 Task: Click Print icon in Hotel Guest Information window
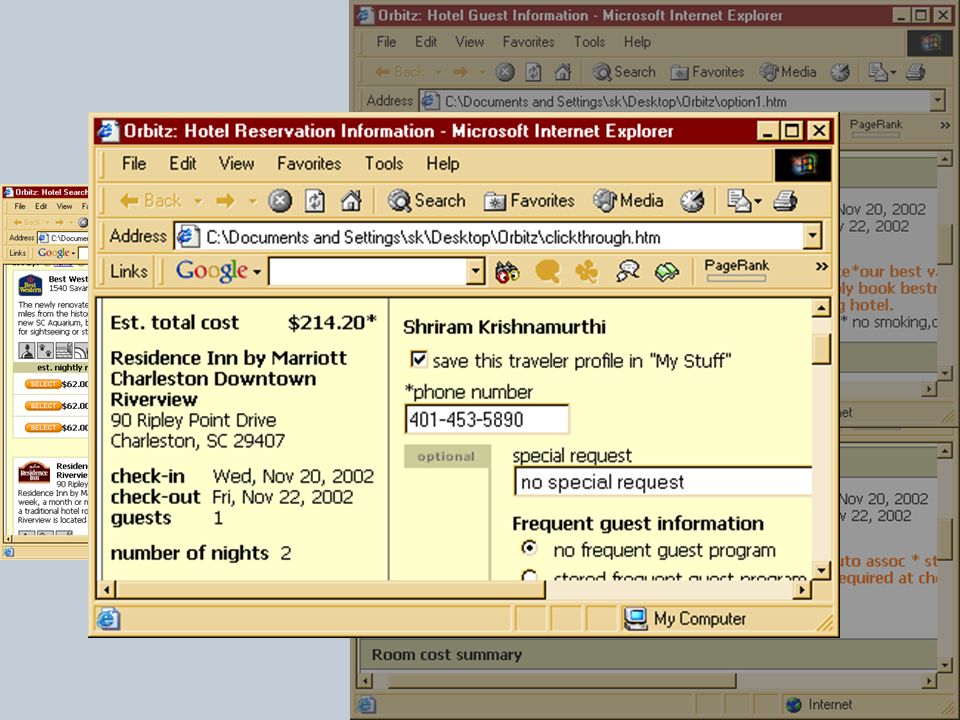point(915,72)
